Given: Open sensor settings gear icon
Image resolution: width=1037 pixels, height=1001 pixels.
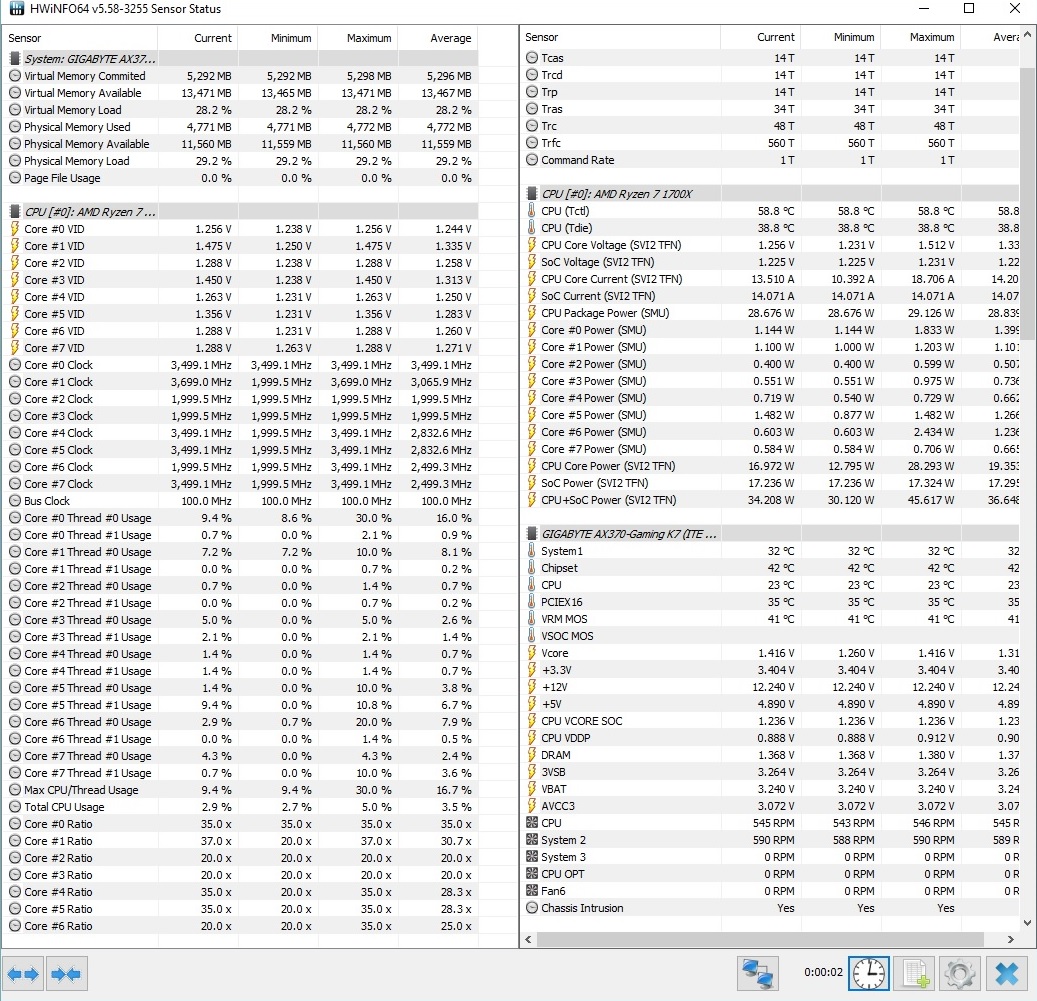Looking at the screenshot, I should pyautogui.click(x=960, y=973).
